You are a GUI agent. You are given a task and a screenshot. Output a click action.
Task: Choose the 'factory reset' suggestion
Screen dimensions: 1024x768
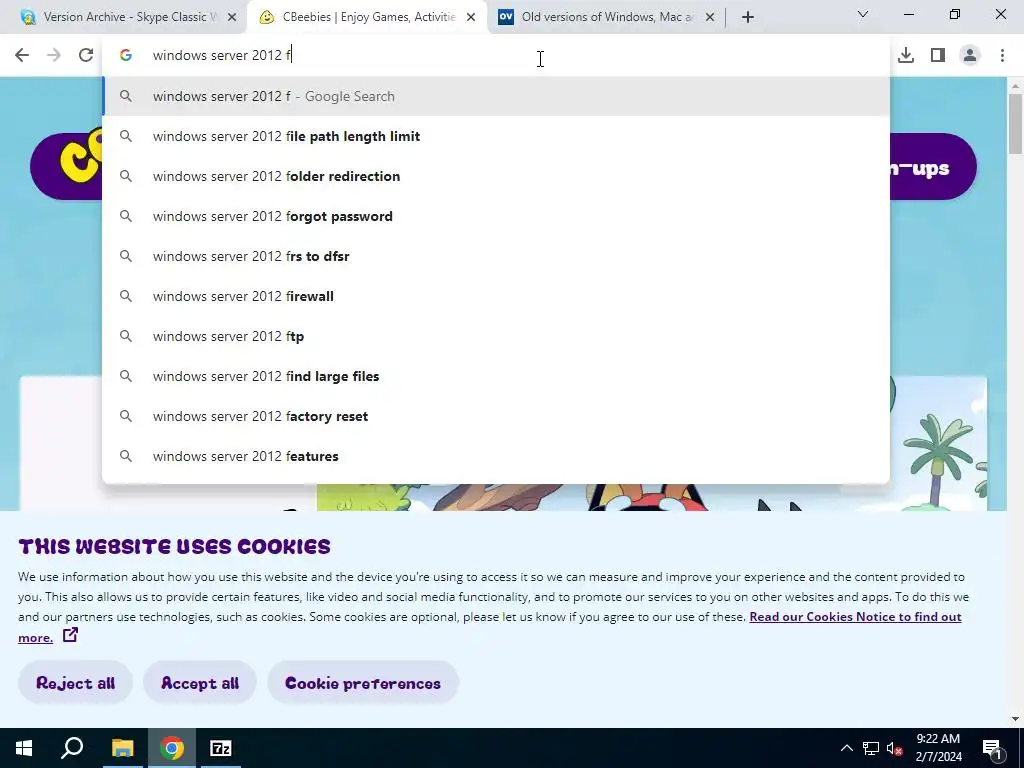coord(496,416)
